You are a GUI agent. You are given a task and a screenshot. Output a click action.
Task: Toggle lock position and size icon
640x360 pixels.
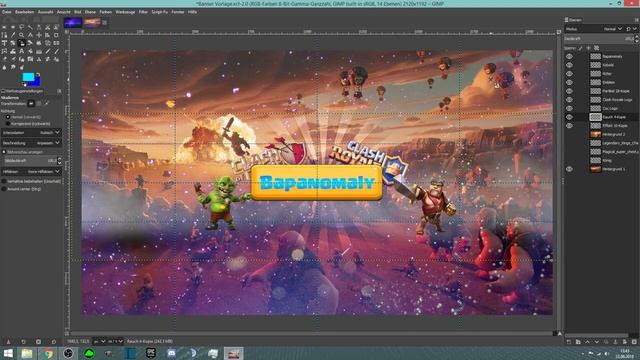(x=588, y=48)
